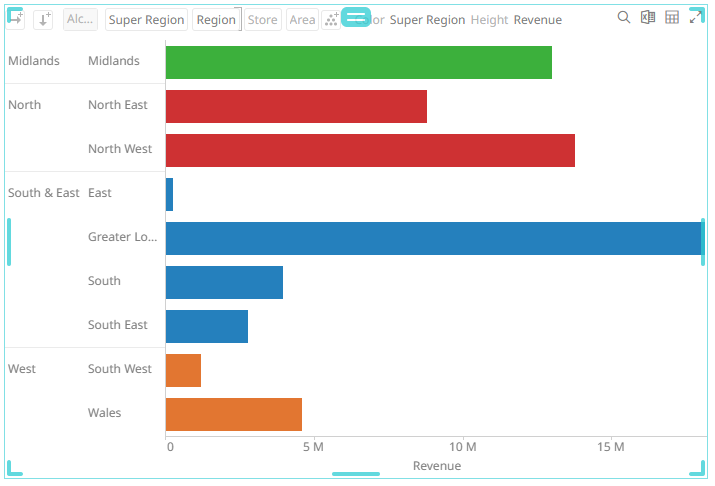Click the Alc... breakdown pill
This screenshot has width=715, height=486.
(x=80, y=20)
